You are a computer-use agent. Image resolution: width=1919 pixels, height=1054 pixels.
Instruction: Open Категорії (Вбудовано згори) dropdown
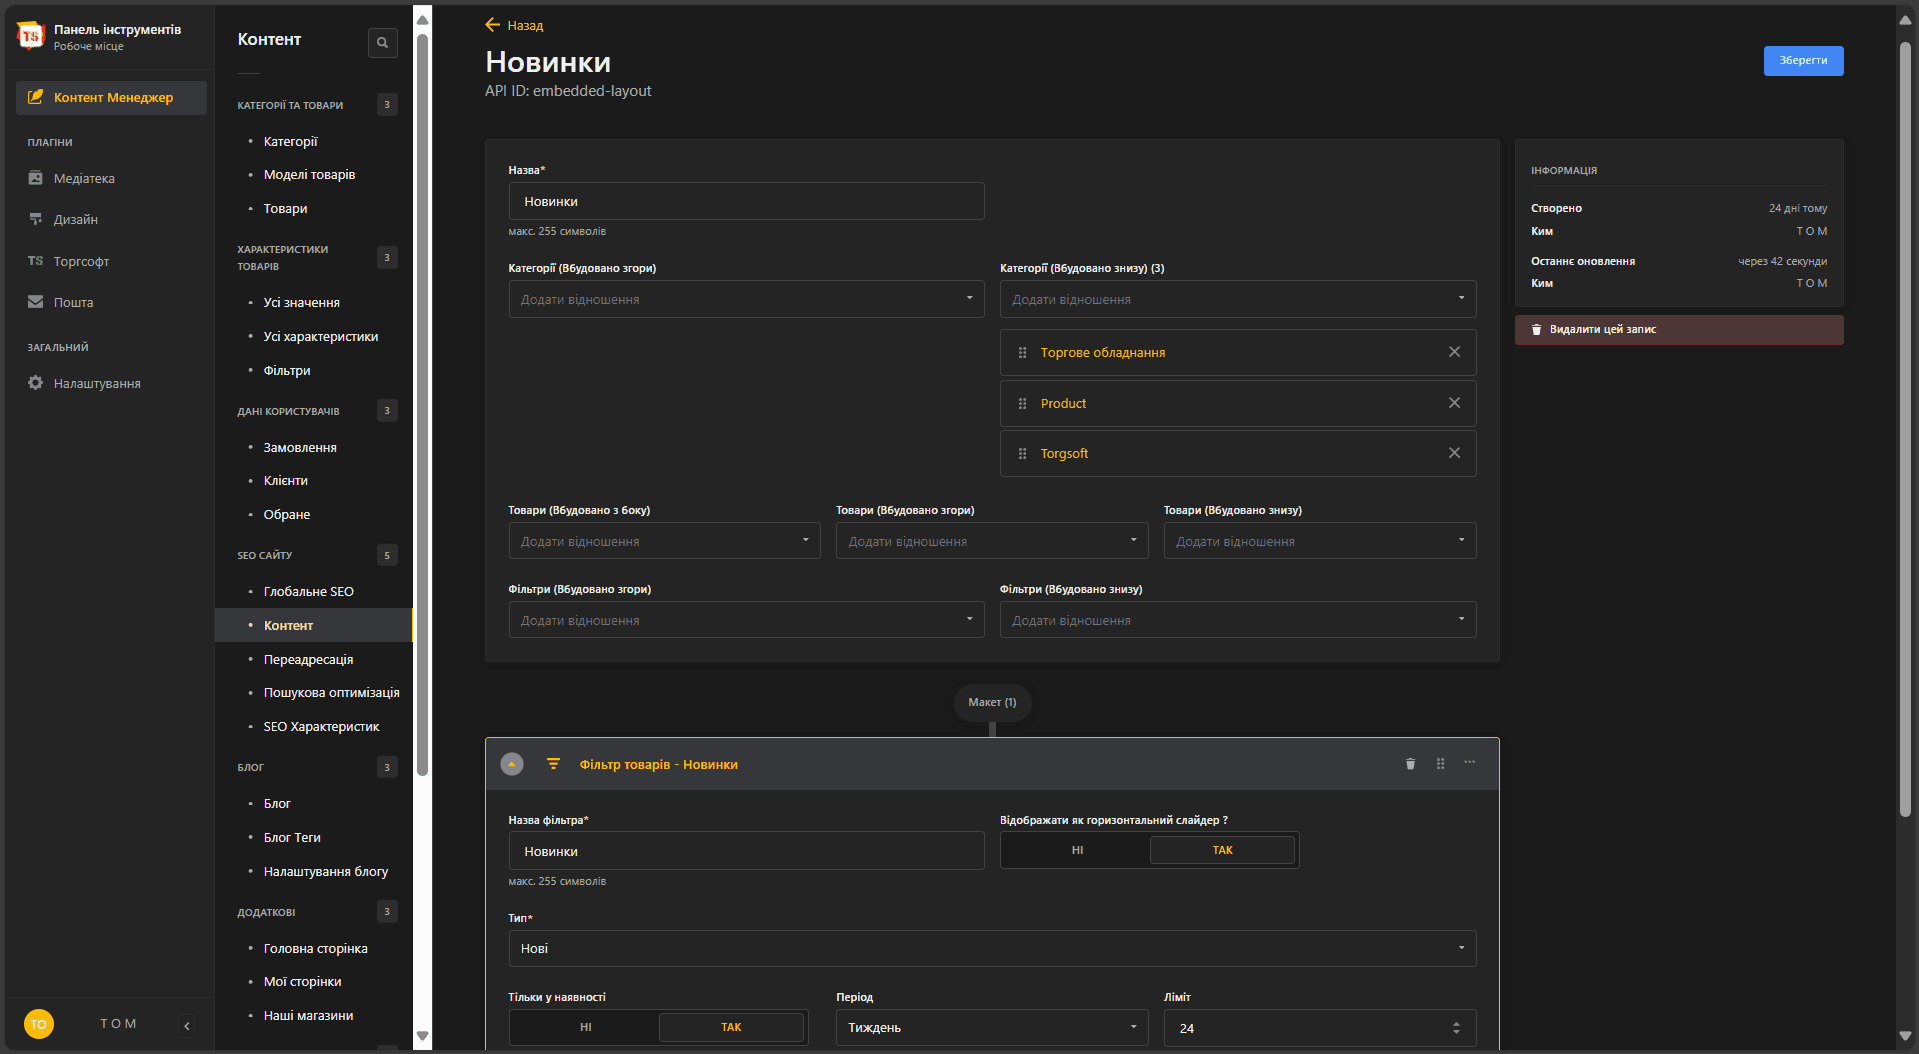pyautogui.click(x=746, y=299)
